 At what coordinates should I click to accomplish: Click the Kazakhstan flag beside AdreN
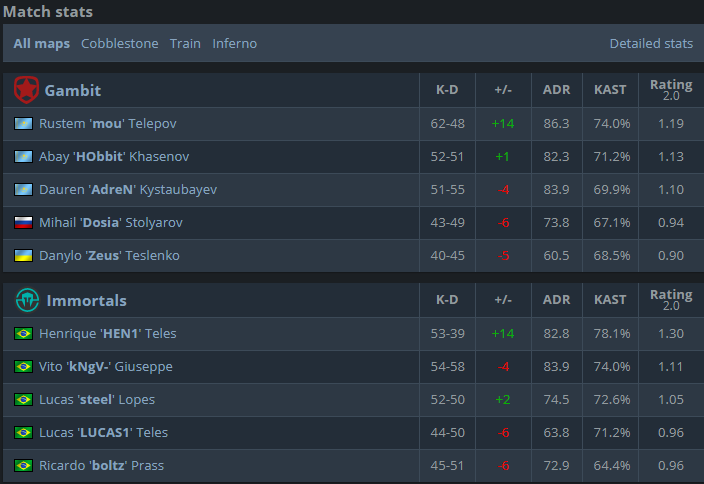tap(23, 189)
